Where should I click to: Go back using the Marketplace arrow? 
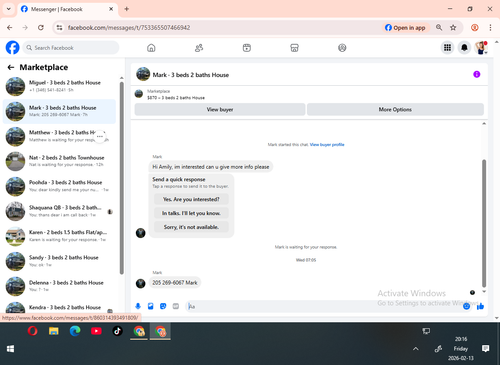point(11,67)
